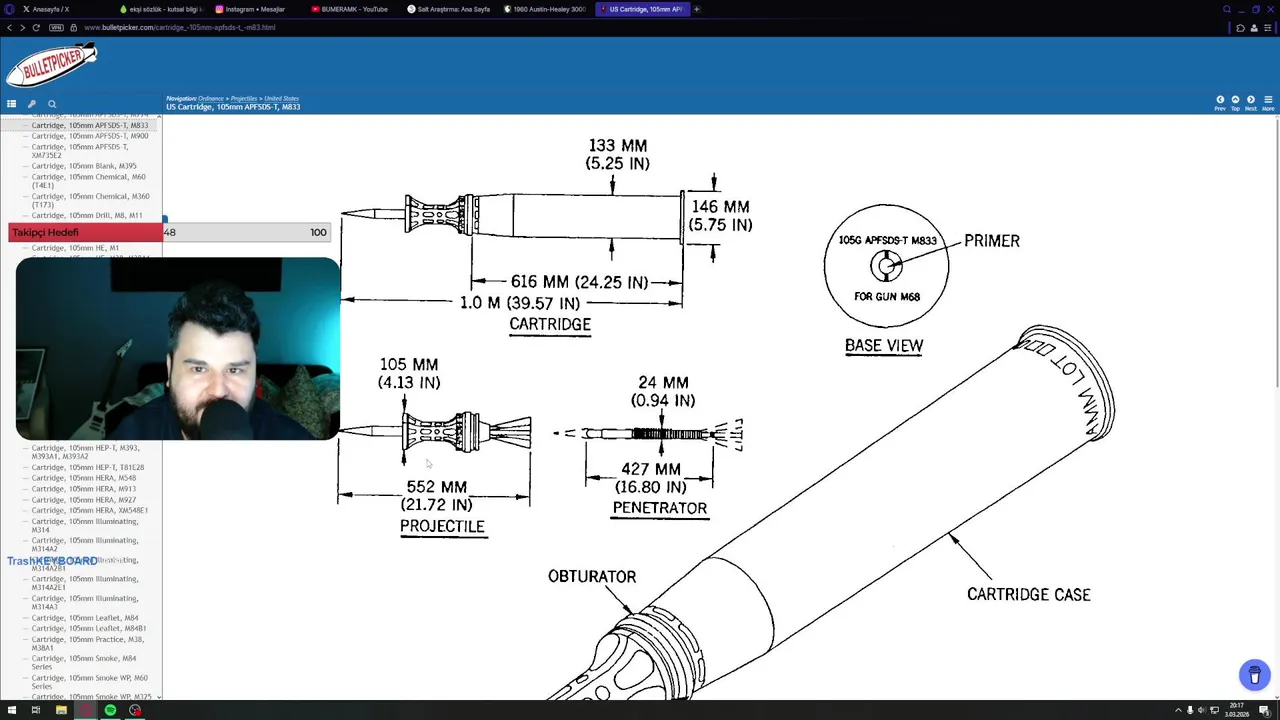Click the trash-can floating button
The width and height of the screenshot is (1280, 720).
coord(1254,676)
